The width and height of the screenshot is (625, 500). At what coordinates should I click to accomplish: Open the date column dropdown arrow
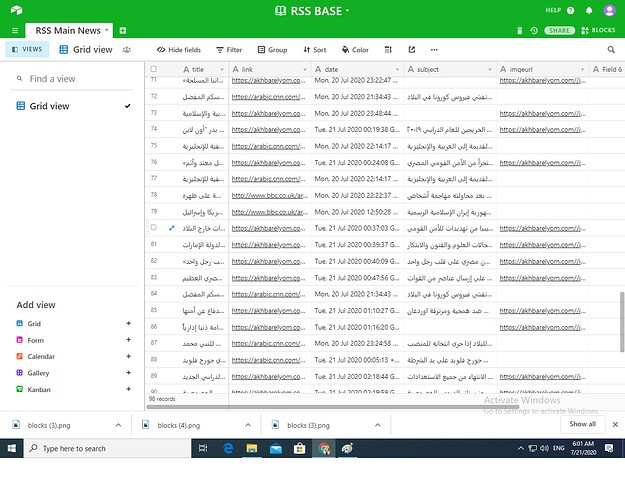tap(397, 69)
